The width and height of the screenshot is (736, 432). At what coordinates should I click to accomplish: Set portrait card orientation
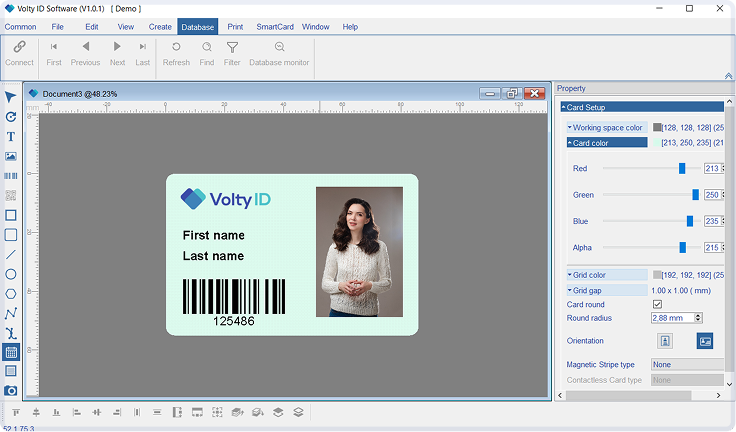click(x=665, y=341)
